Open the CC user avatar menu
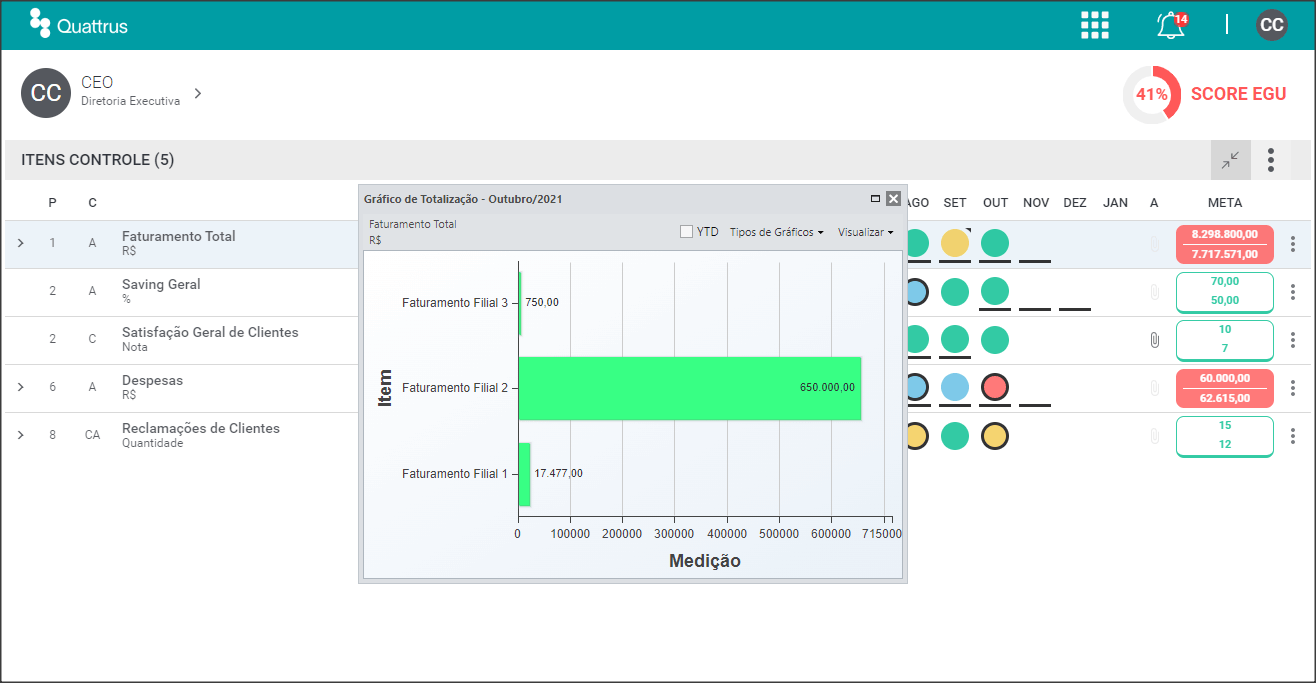 pyautogui.click(x=1272, y=25)
